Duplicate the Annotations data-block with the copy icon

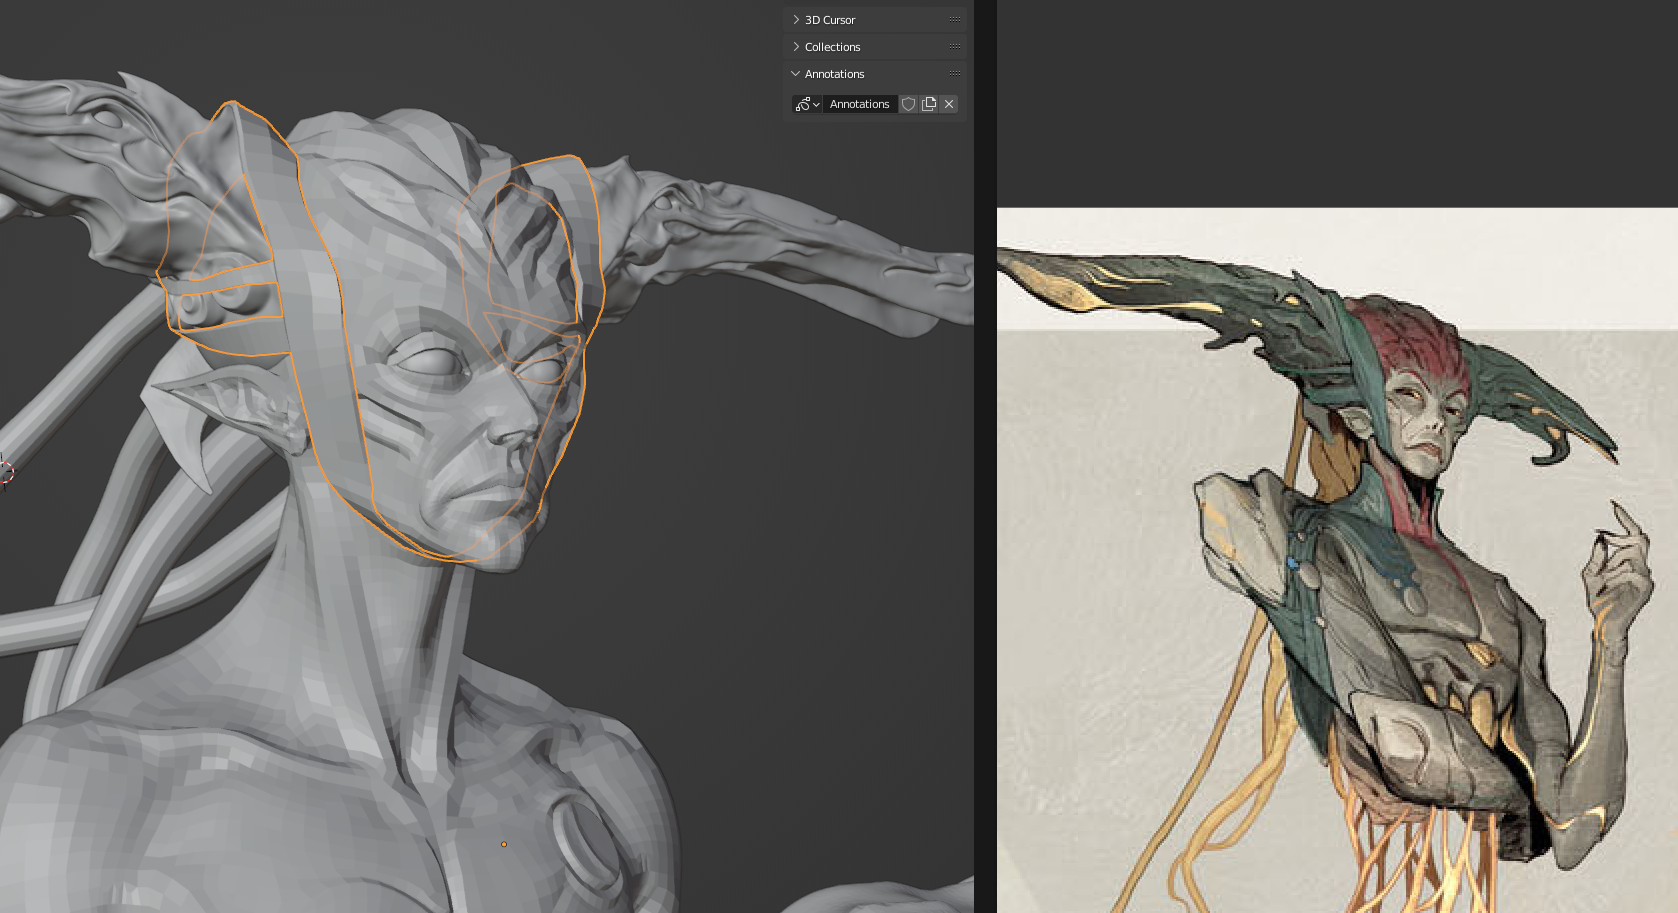(x=929, y=104)
